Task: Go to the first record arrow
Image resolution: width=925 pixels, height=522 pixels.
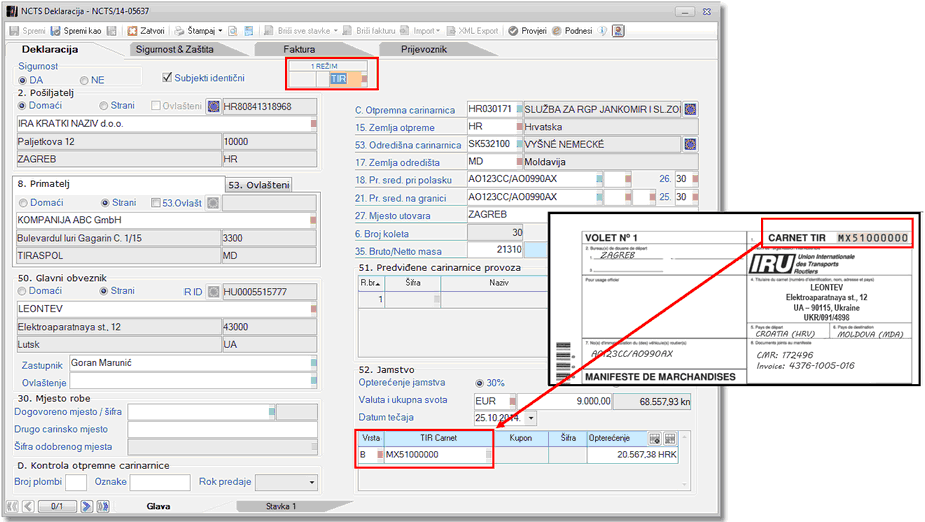Action: 12,506
